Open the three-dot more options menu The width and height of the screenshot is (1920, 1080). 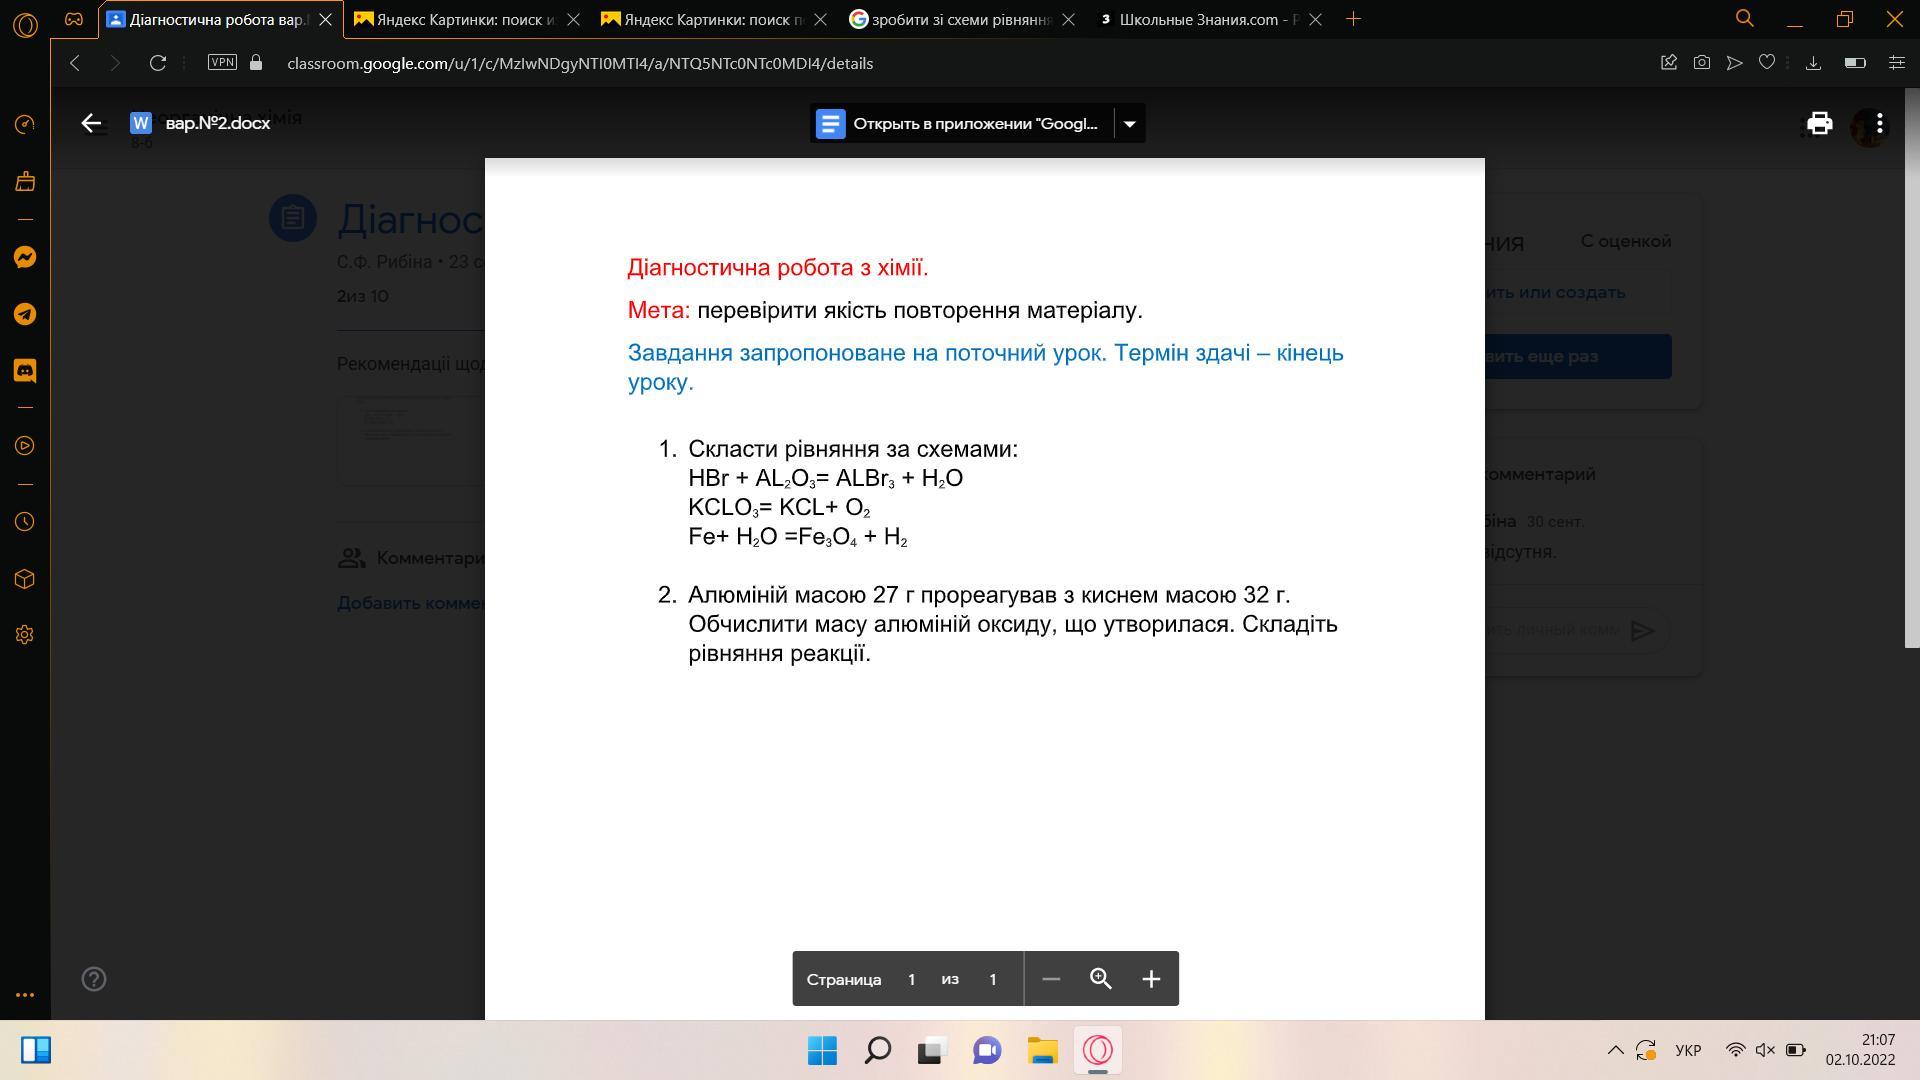(1880, 123)
